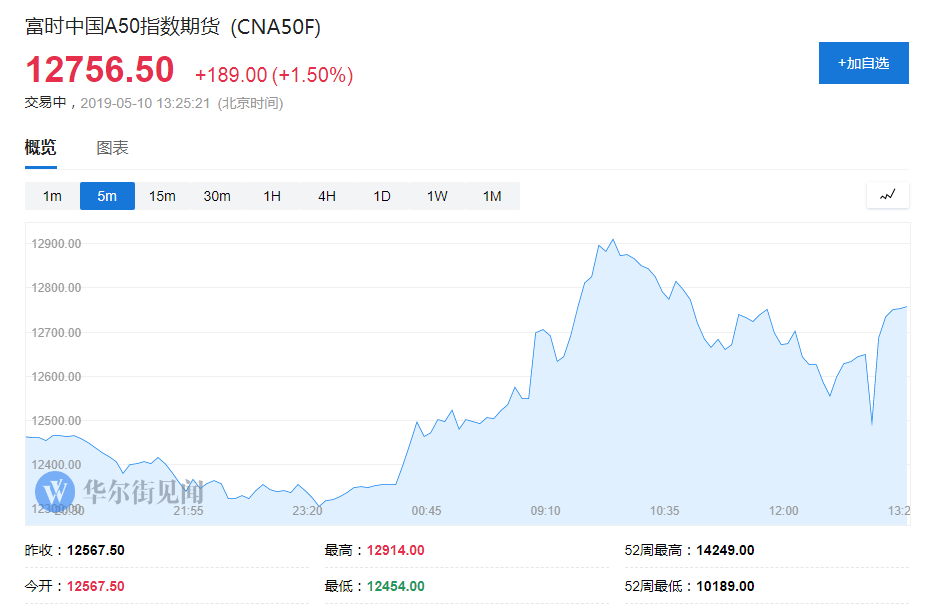Set chart interval to 1H
This screenshot has width=935, height=611.
click(272, 196)
